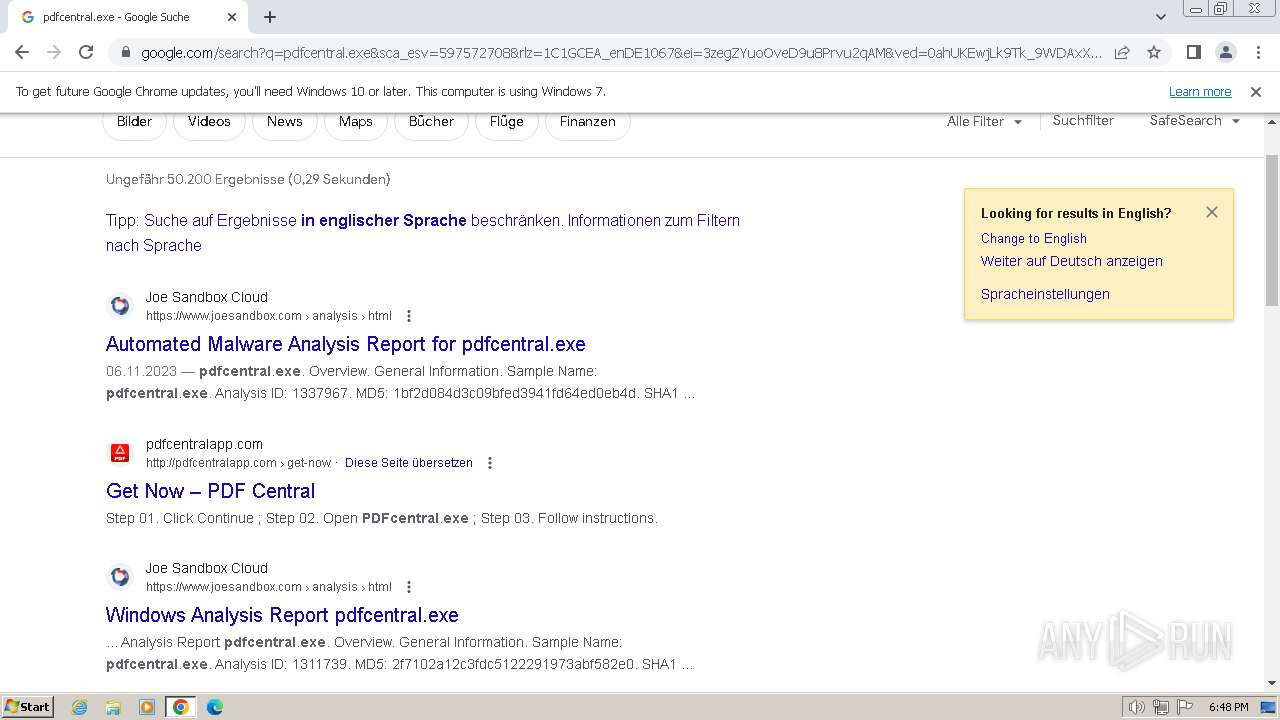The image size is (1280, 720).
Task: Open File Explorer from taskbar
Action: pos(113,707)
